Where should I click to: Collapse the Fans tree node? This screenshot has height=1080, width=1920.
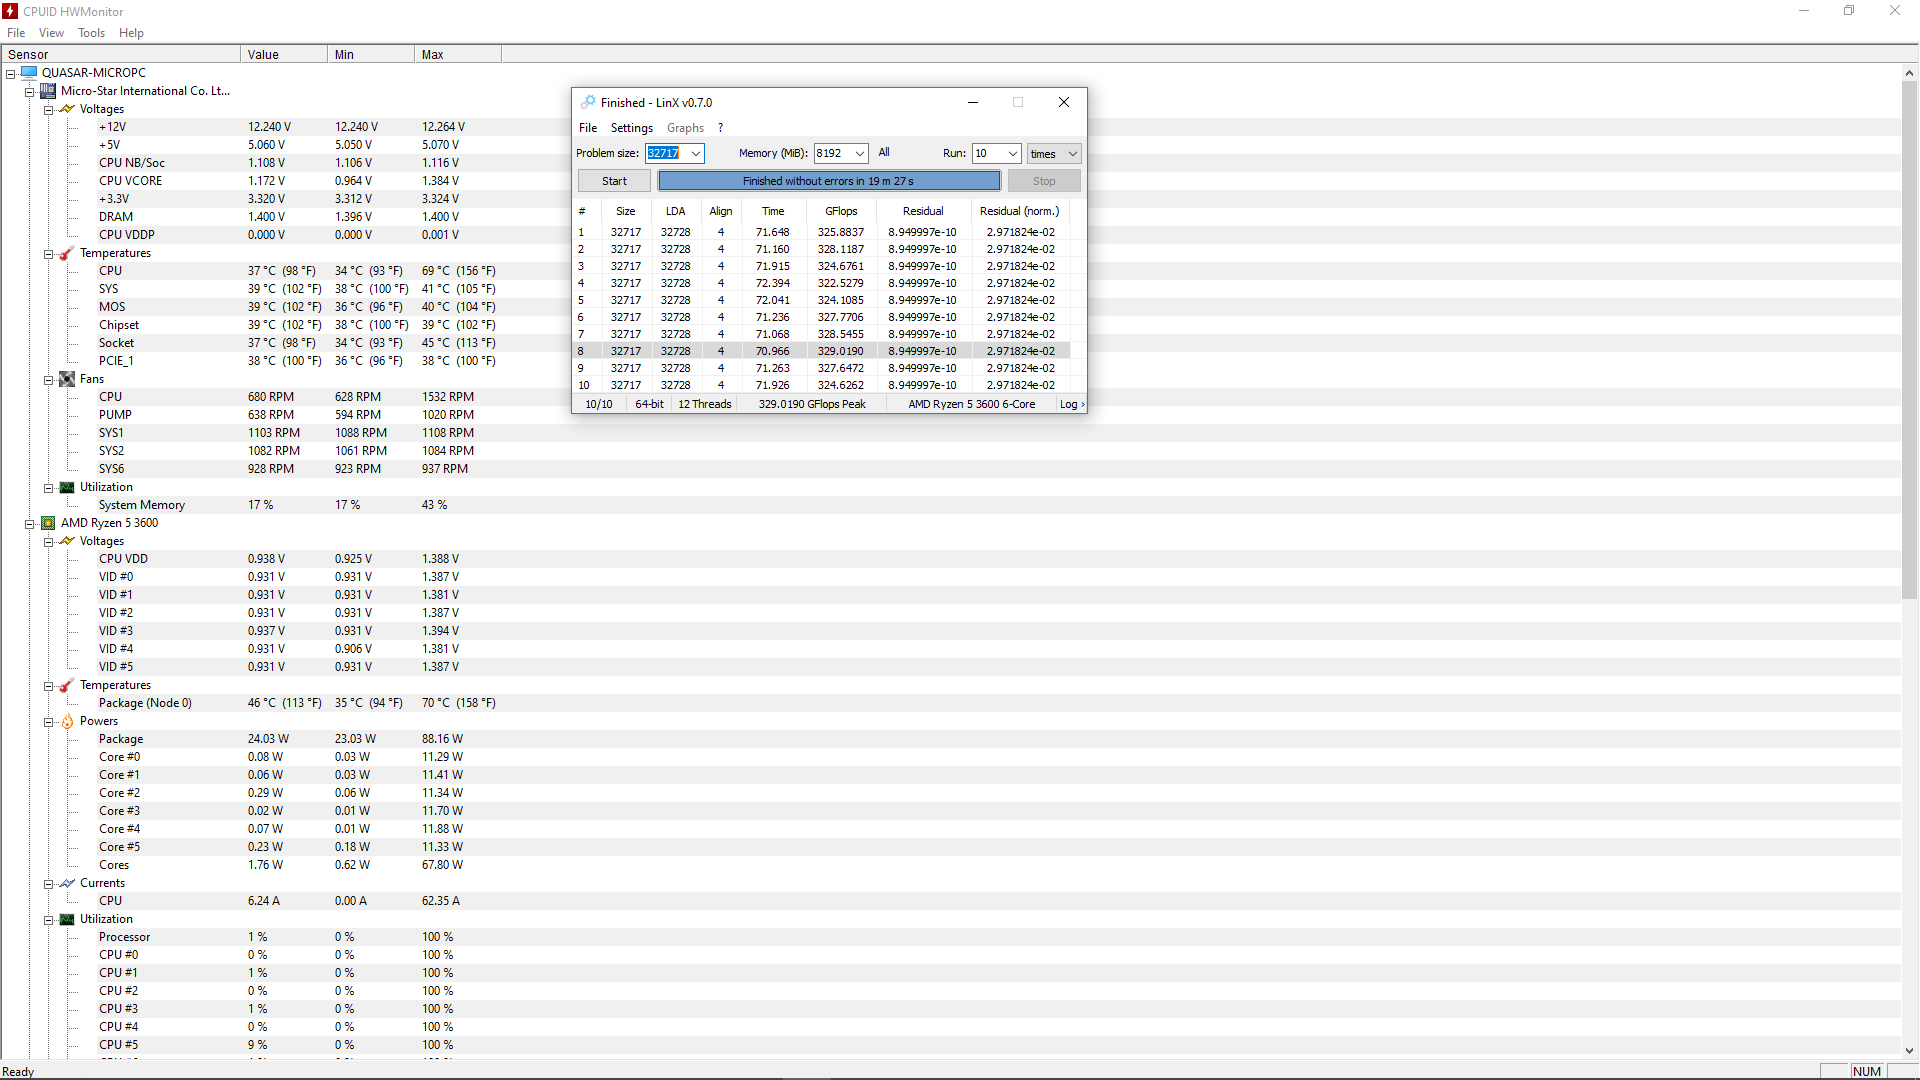48,380
